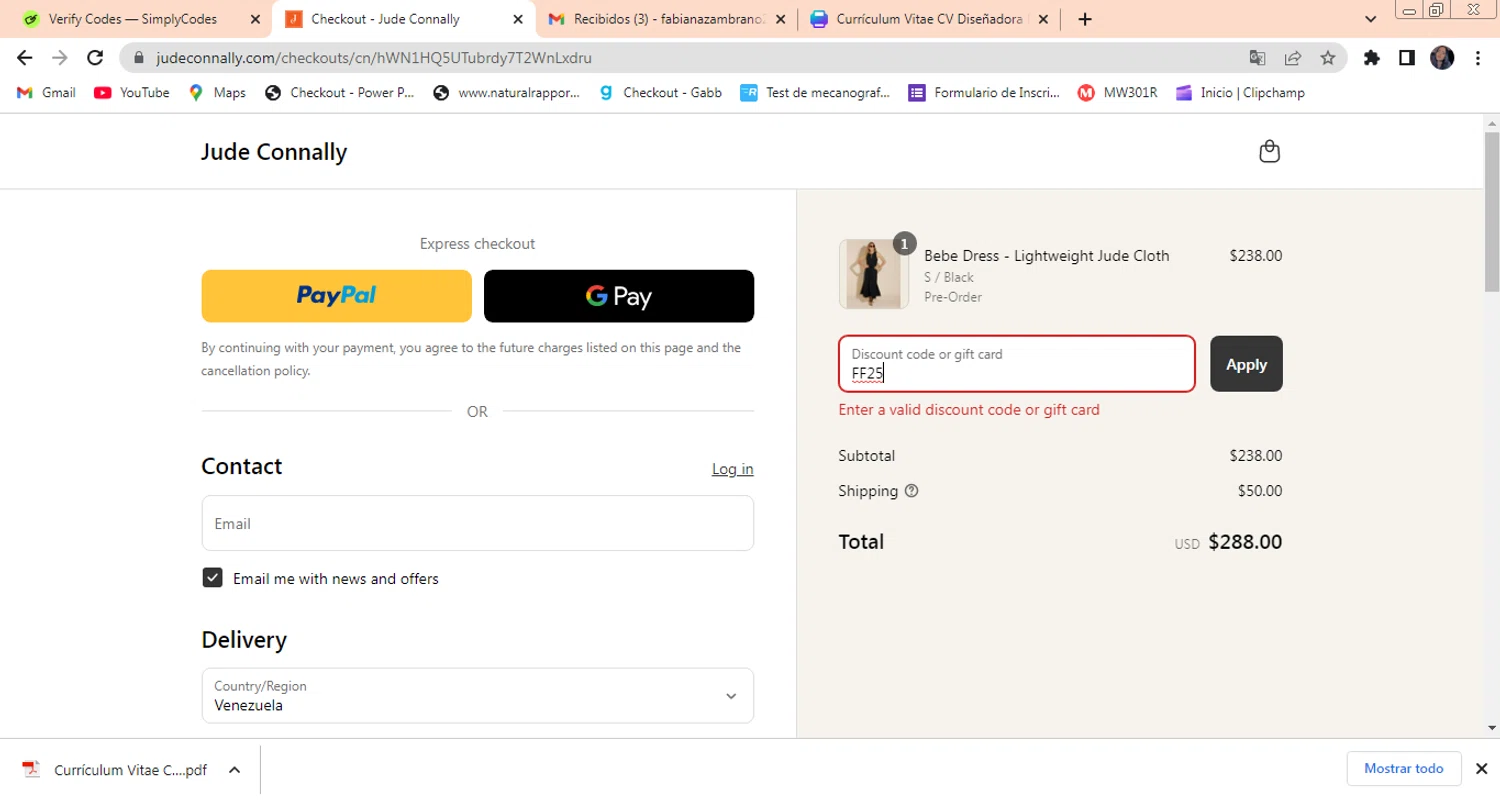Click the Apply discount button
1500x800 pixels.
click(1246, 364)
